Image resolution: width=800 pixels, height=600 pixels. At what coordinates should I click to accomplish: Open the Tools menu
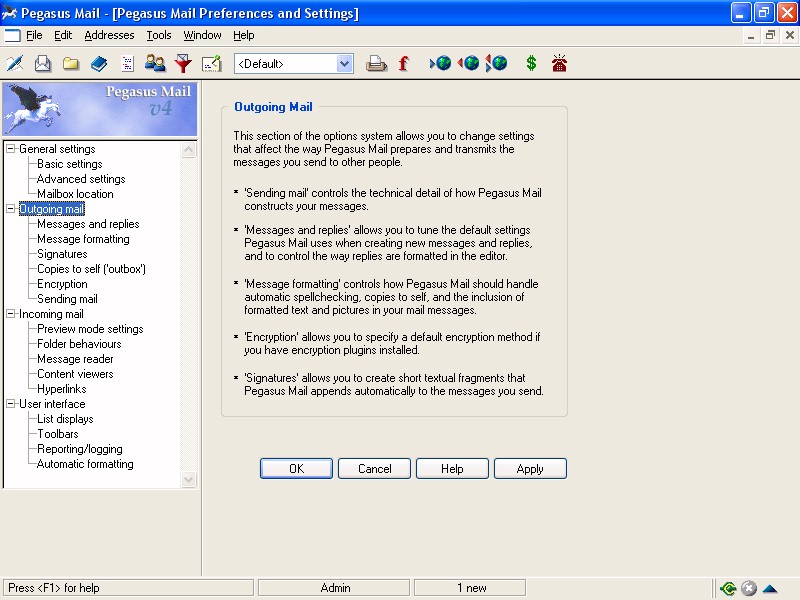click(159, 35)
